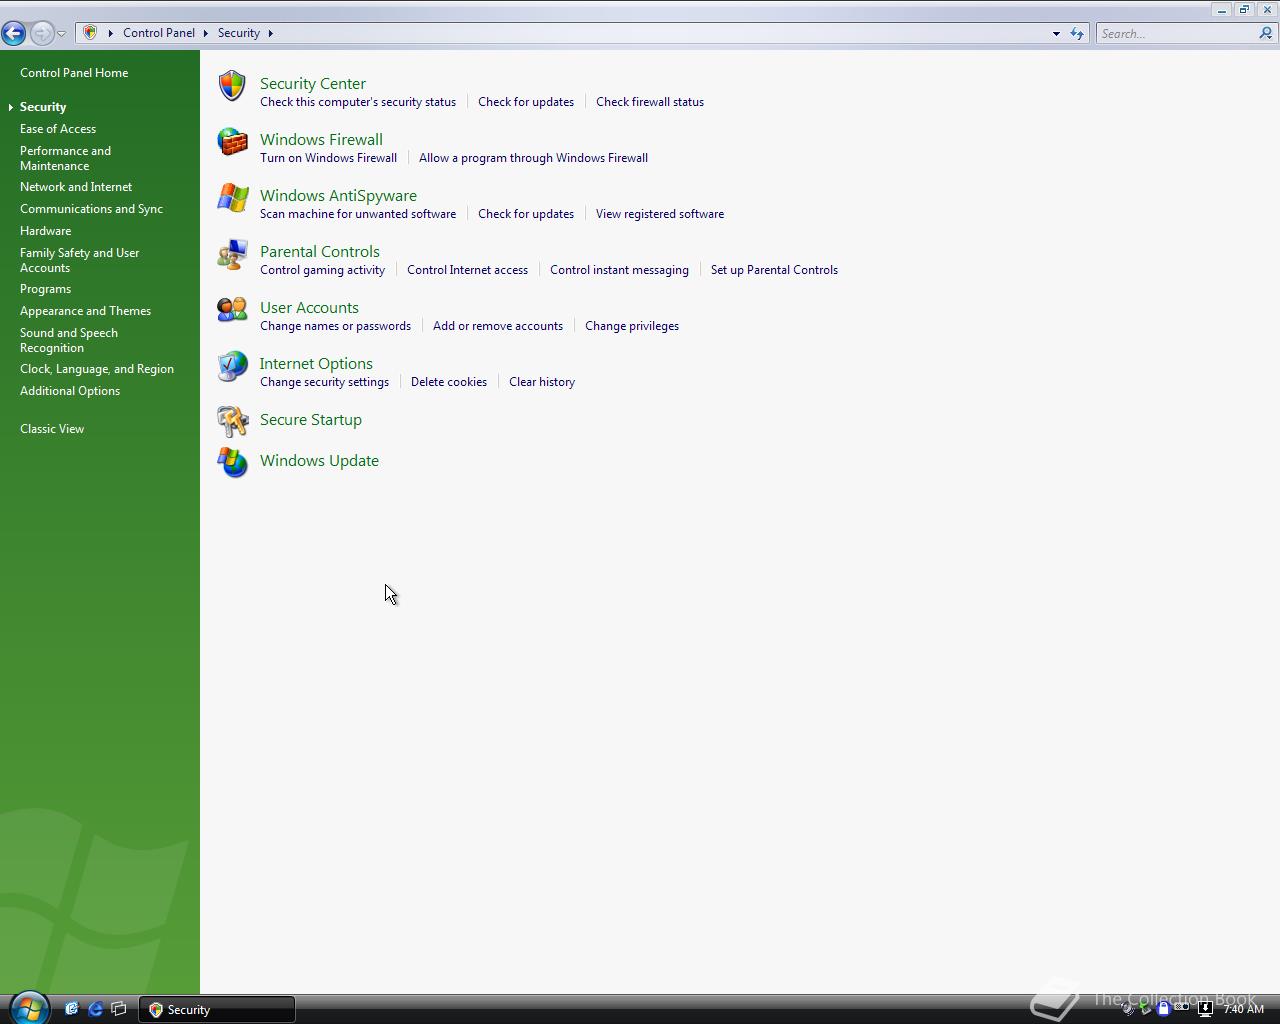
Task: Open Sound and Speech Recognition
Action: (x=69, y=340)
